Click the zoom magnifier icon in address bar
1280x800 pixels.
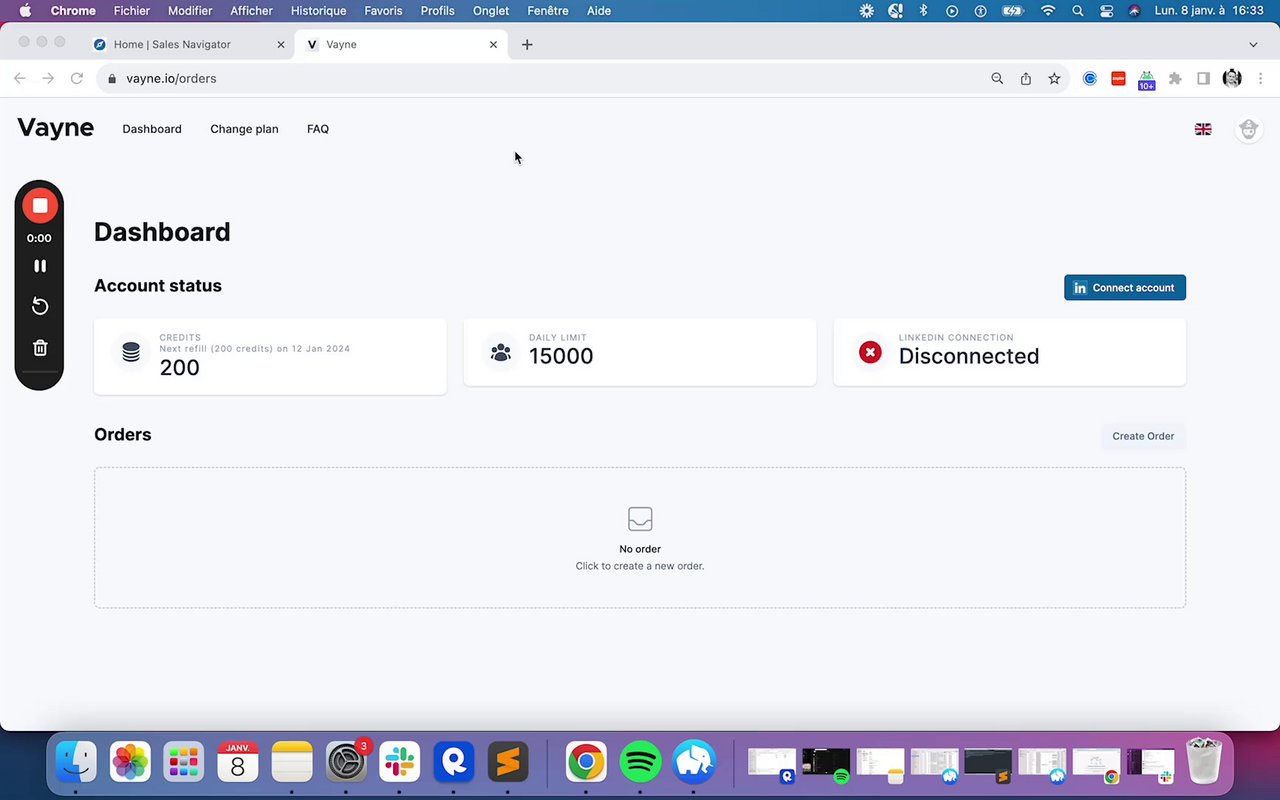[997, 78]
